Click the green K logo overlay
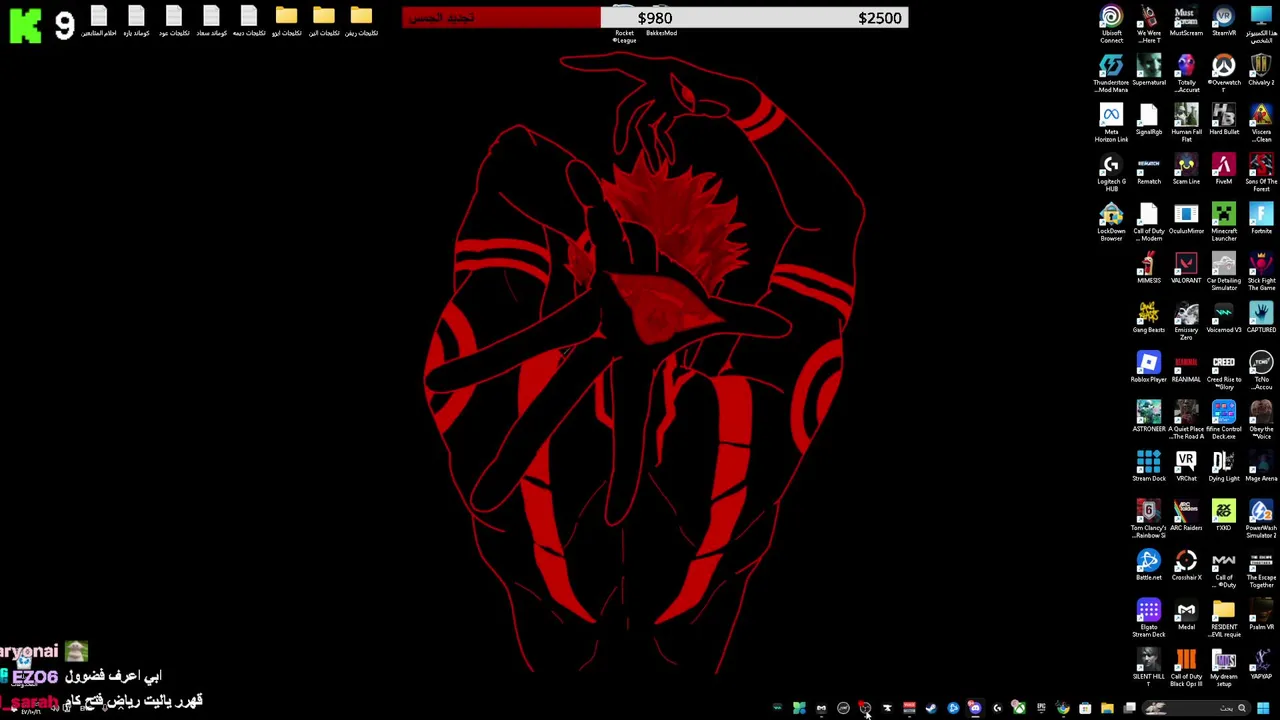Viewport: 1280px width, 720px height. tap(25, 24)
